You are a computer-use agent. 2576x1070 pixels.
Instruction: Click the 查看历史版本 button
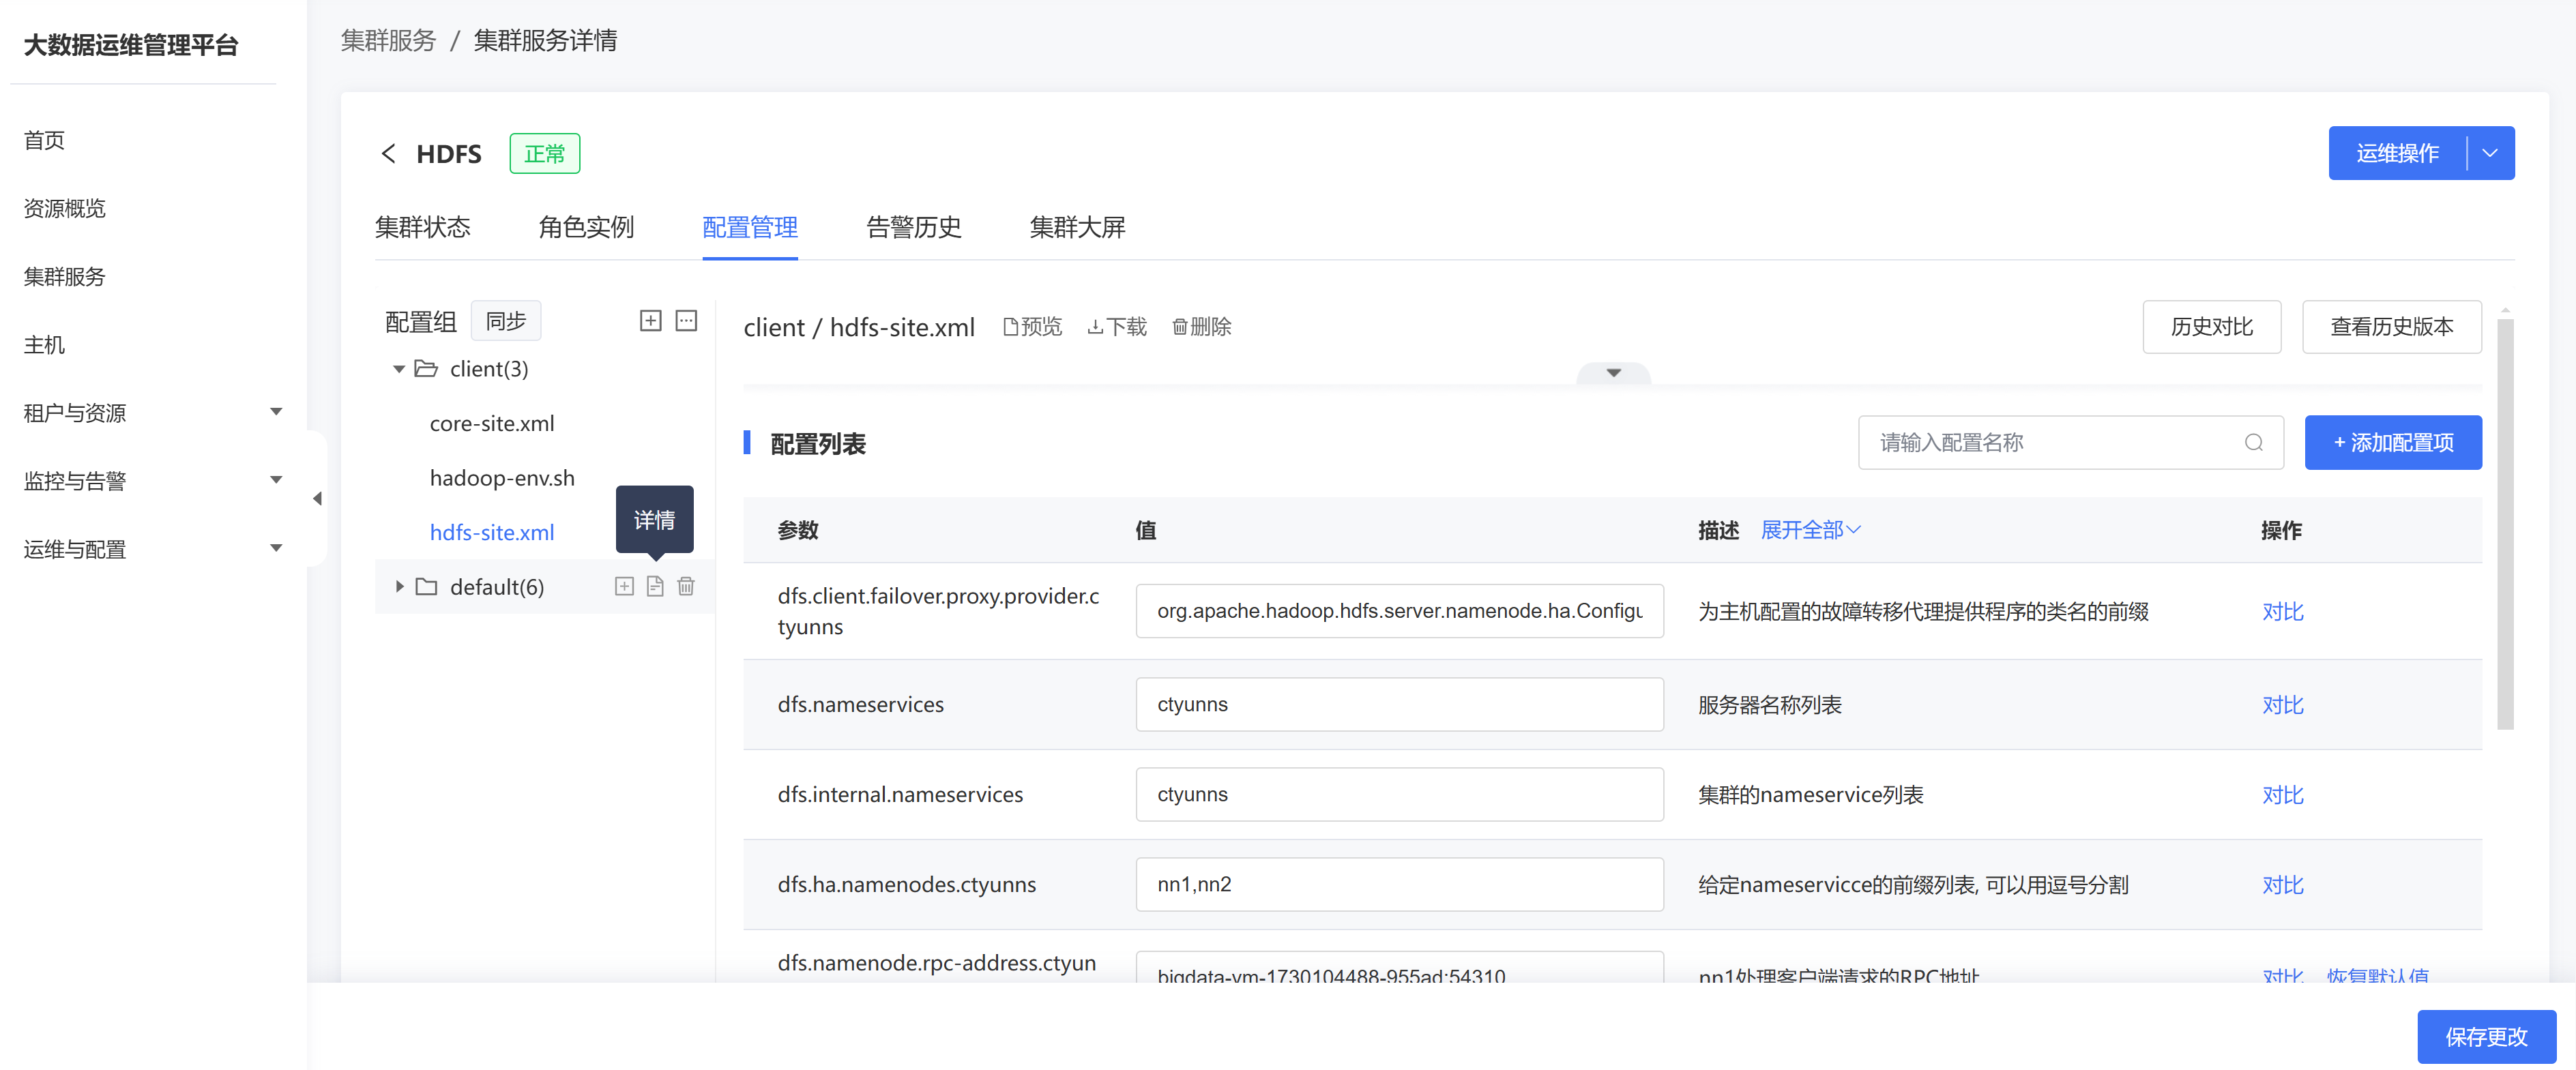(x=2391, y=327)
